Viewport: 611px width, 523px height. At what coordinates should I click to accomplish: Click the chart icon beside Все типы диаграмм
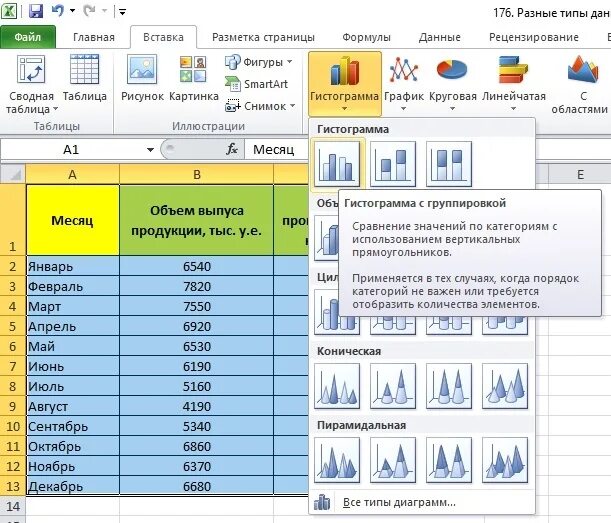pyautogui.click(x=322, y=502)
